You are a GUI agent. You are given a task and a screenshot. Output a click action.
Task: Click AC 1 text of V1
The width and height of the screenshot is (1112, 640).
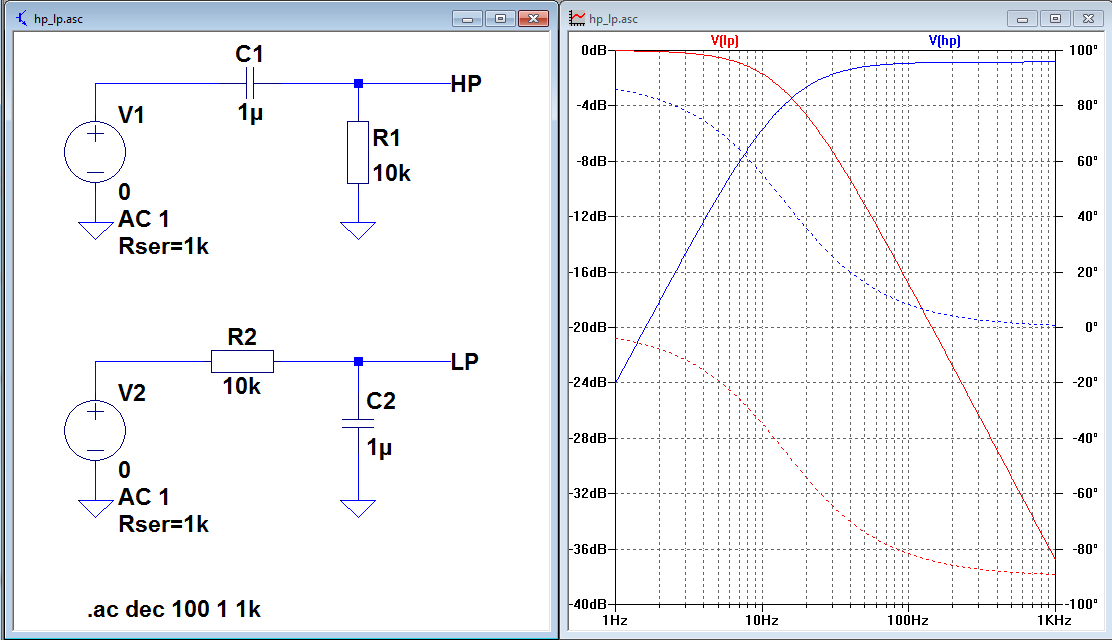(x=144, y=219)
